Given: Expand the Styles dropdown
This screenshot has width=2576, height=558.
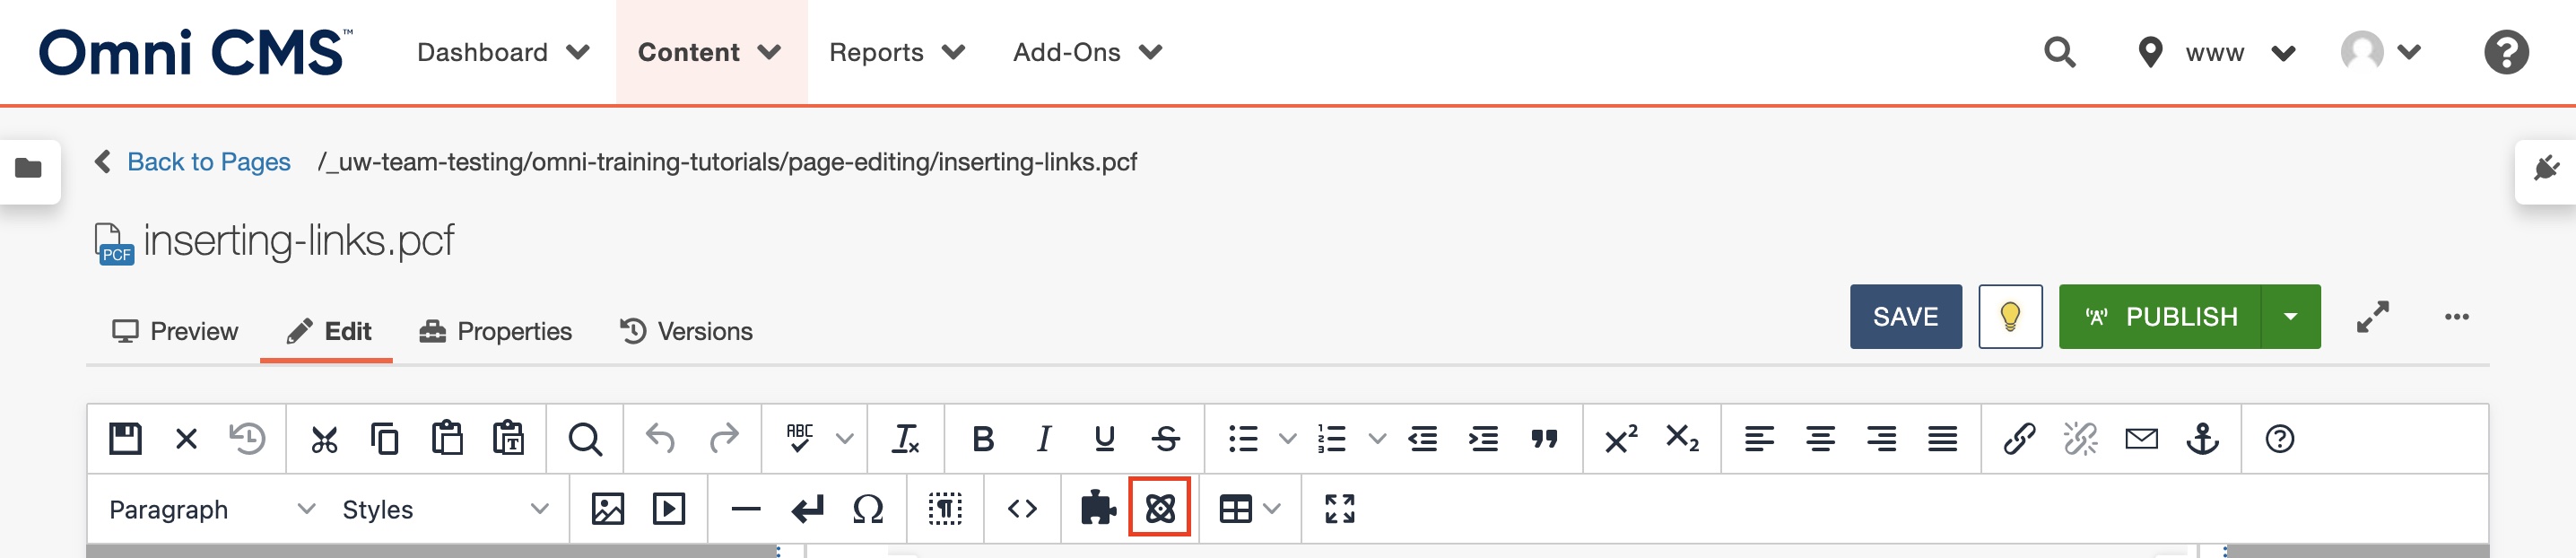Looking at the screenshot, I should click(x=444, y=510).
